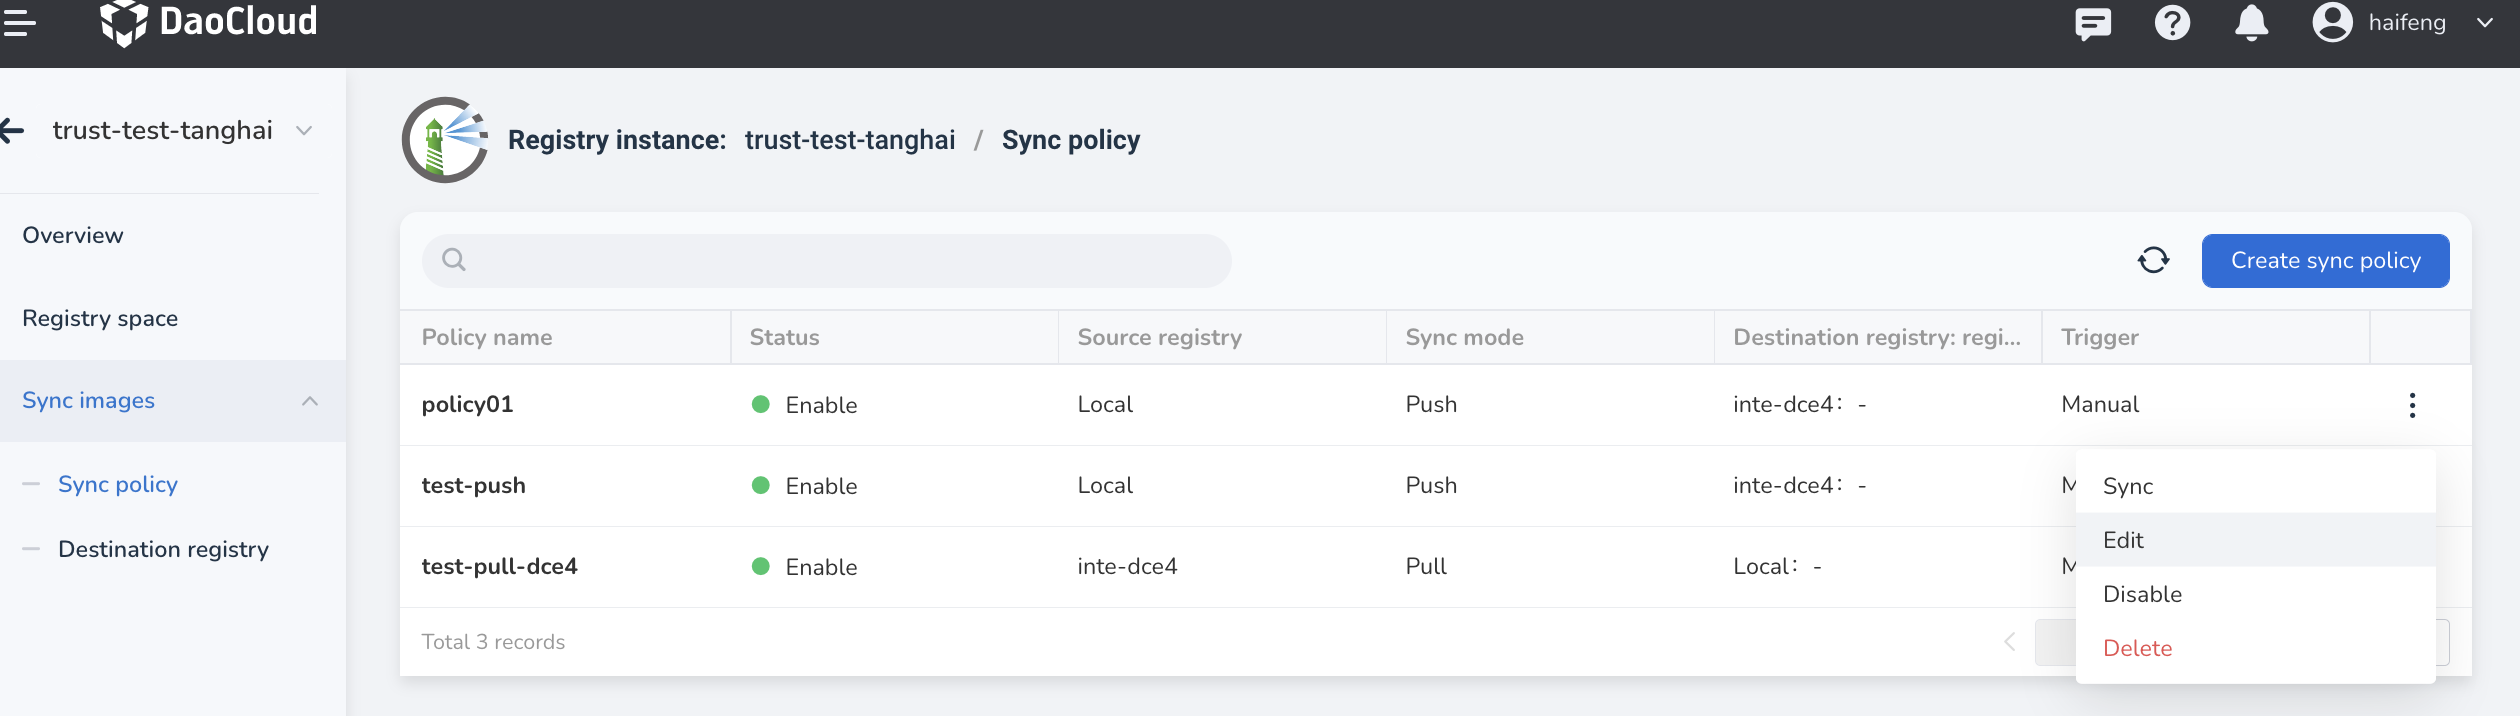This screenshot has width=2520, height=716.
Task: Click the haifeng user avatar icon
Action: pos(2332,22)
